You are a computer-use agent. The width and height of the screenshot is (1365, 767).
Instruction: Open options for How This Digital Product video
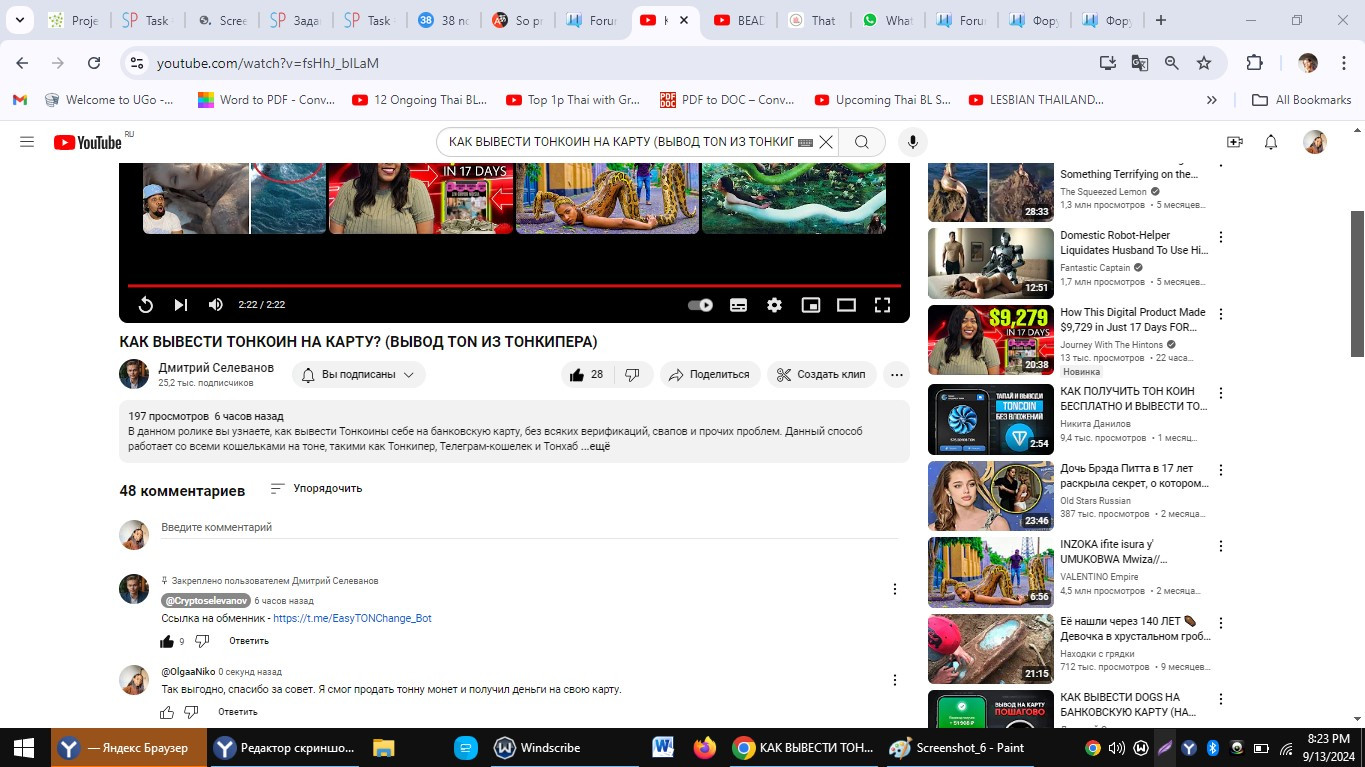pos(1220,314)
